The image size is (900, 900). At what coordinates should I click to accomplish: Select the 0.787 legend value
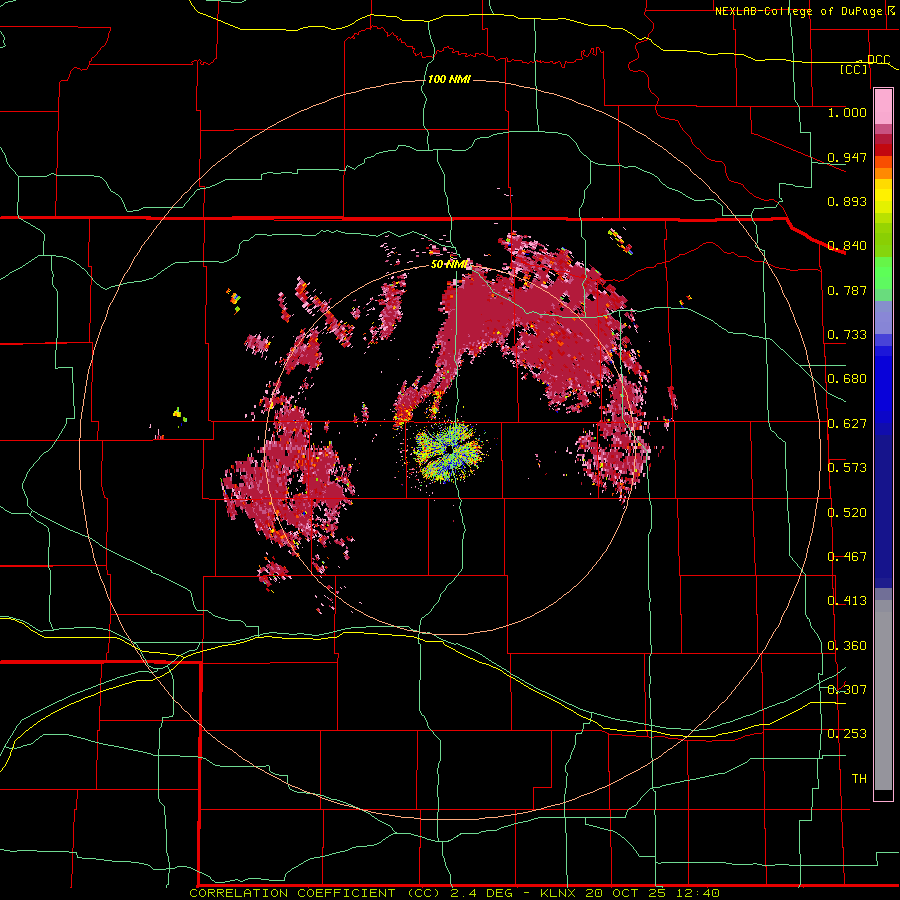[847, 290]
